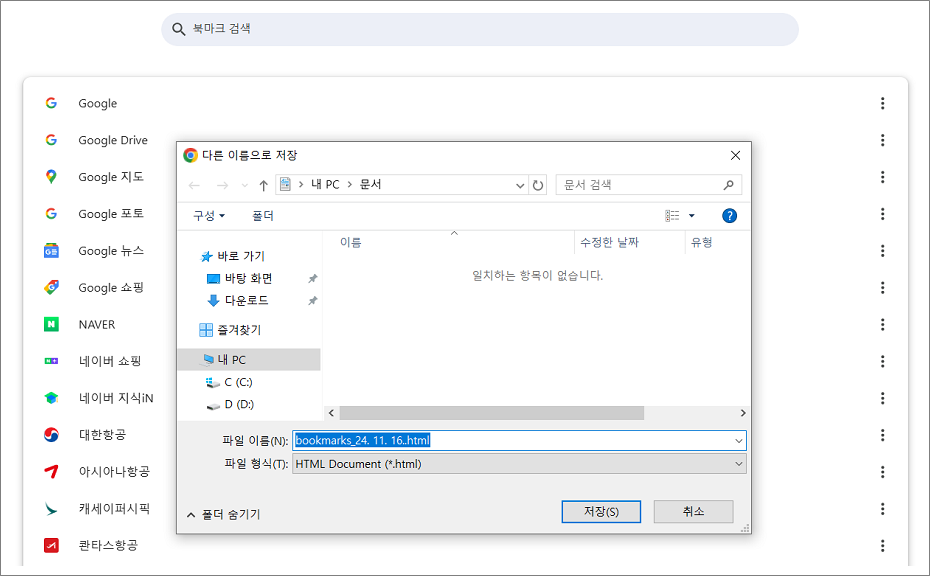Open the address path chevron dropdown
The image size is (930, 576).
[519, 185]
